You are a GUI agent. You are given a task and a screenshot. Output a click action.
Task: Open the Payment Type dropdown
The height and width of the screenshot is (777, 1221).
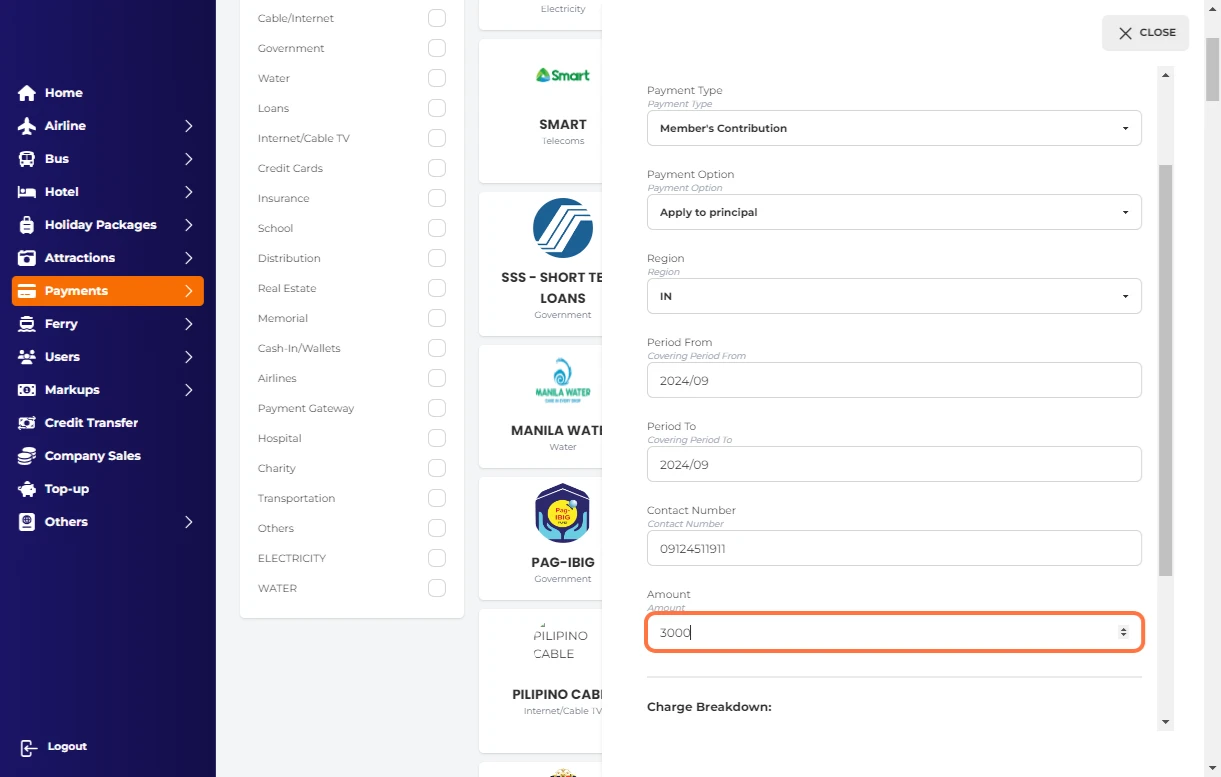pyautogui.click(x=893, y=128)
